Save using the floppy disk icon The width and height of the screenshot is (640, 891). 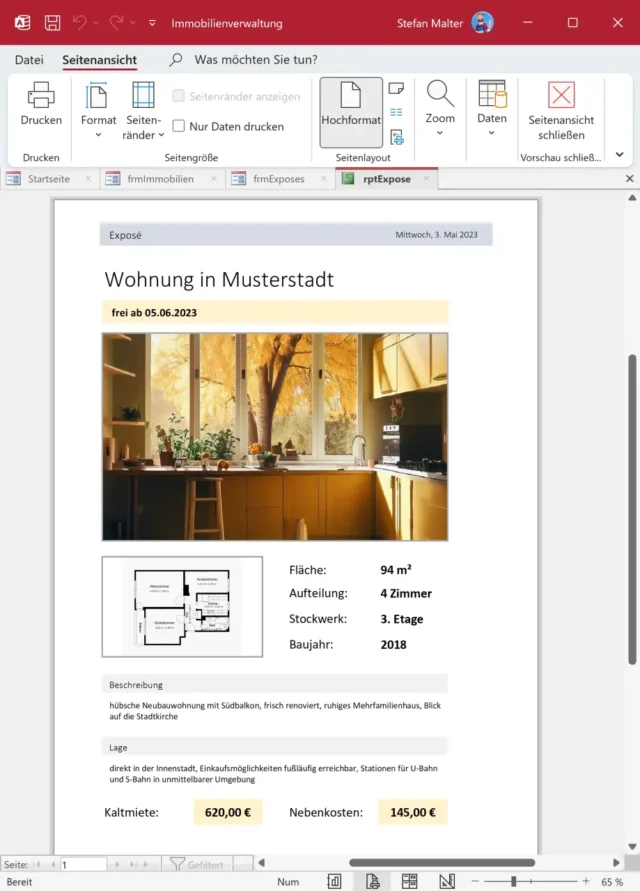pyautogui.click(x=52, y=22)
